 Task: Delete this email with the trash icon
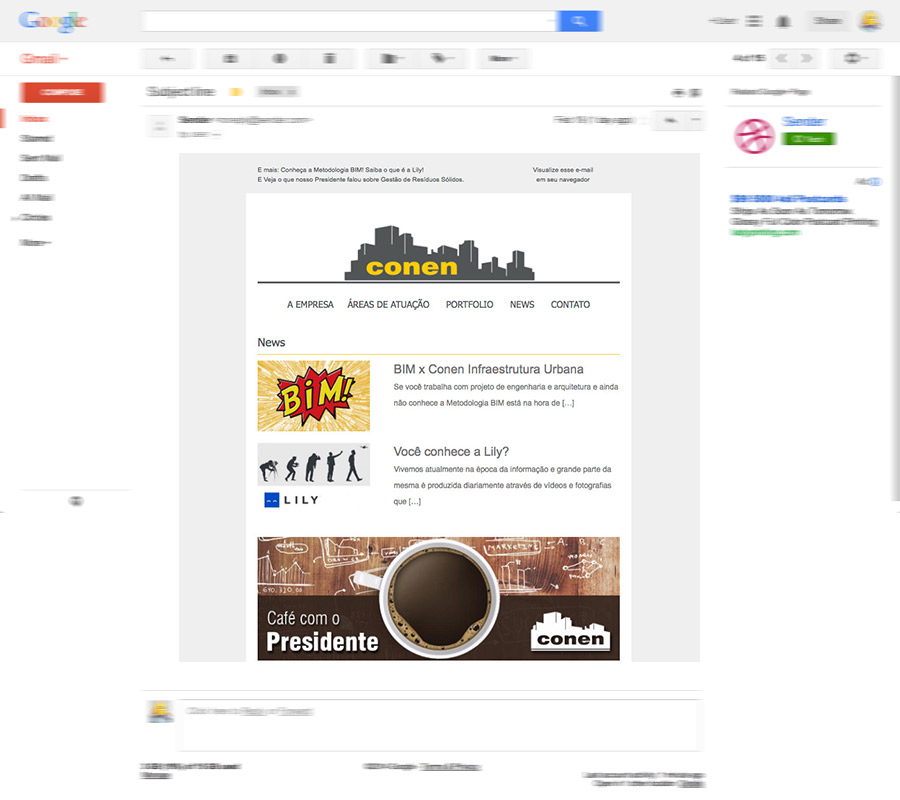(x=329, y=59)
